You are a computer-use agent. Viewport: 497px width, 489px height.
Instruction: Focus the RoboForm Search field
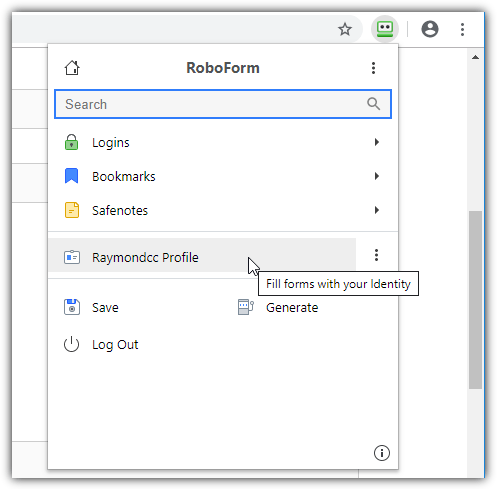tap(223, 104)
